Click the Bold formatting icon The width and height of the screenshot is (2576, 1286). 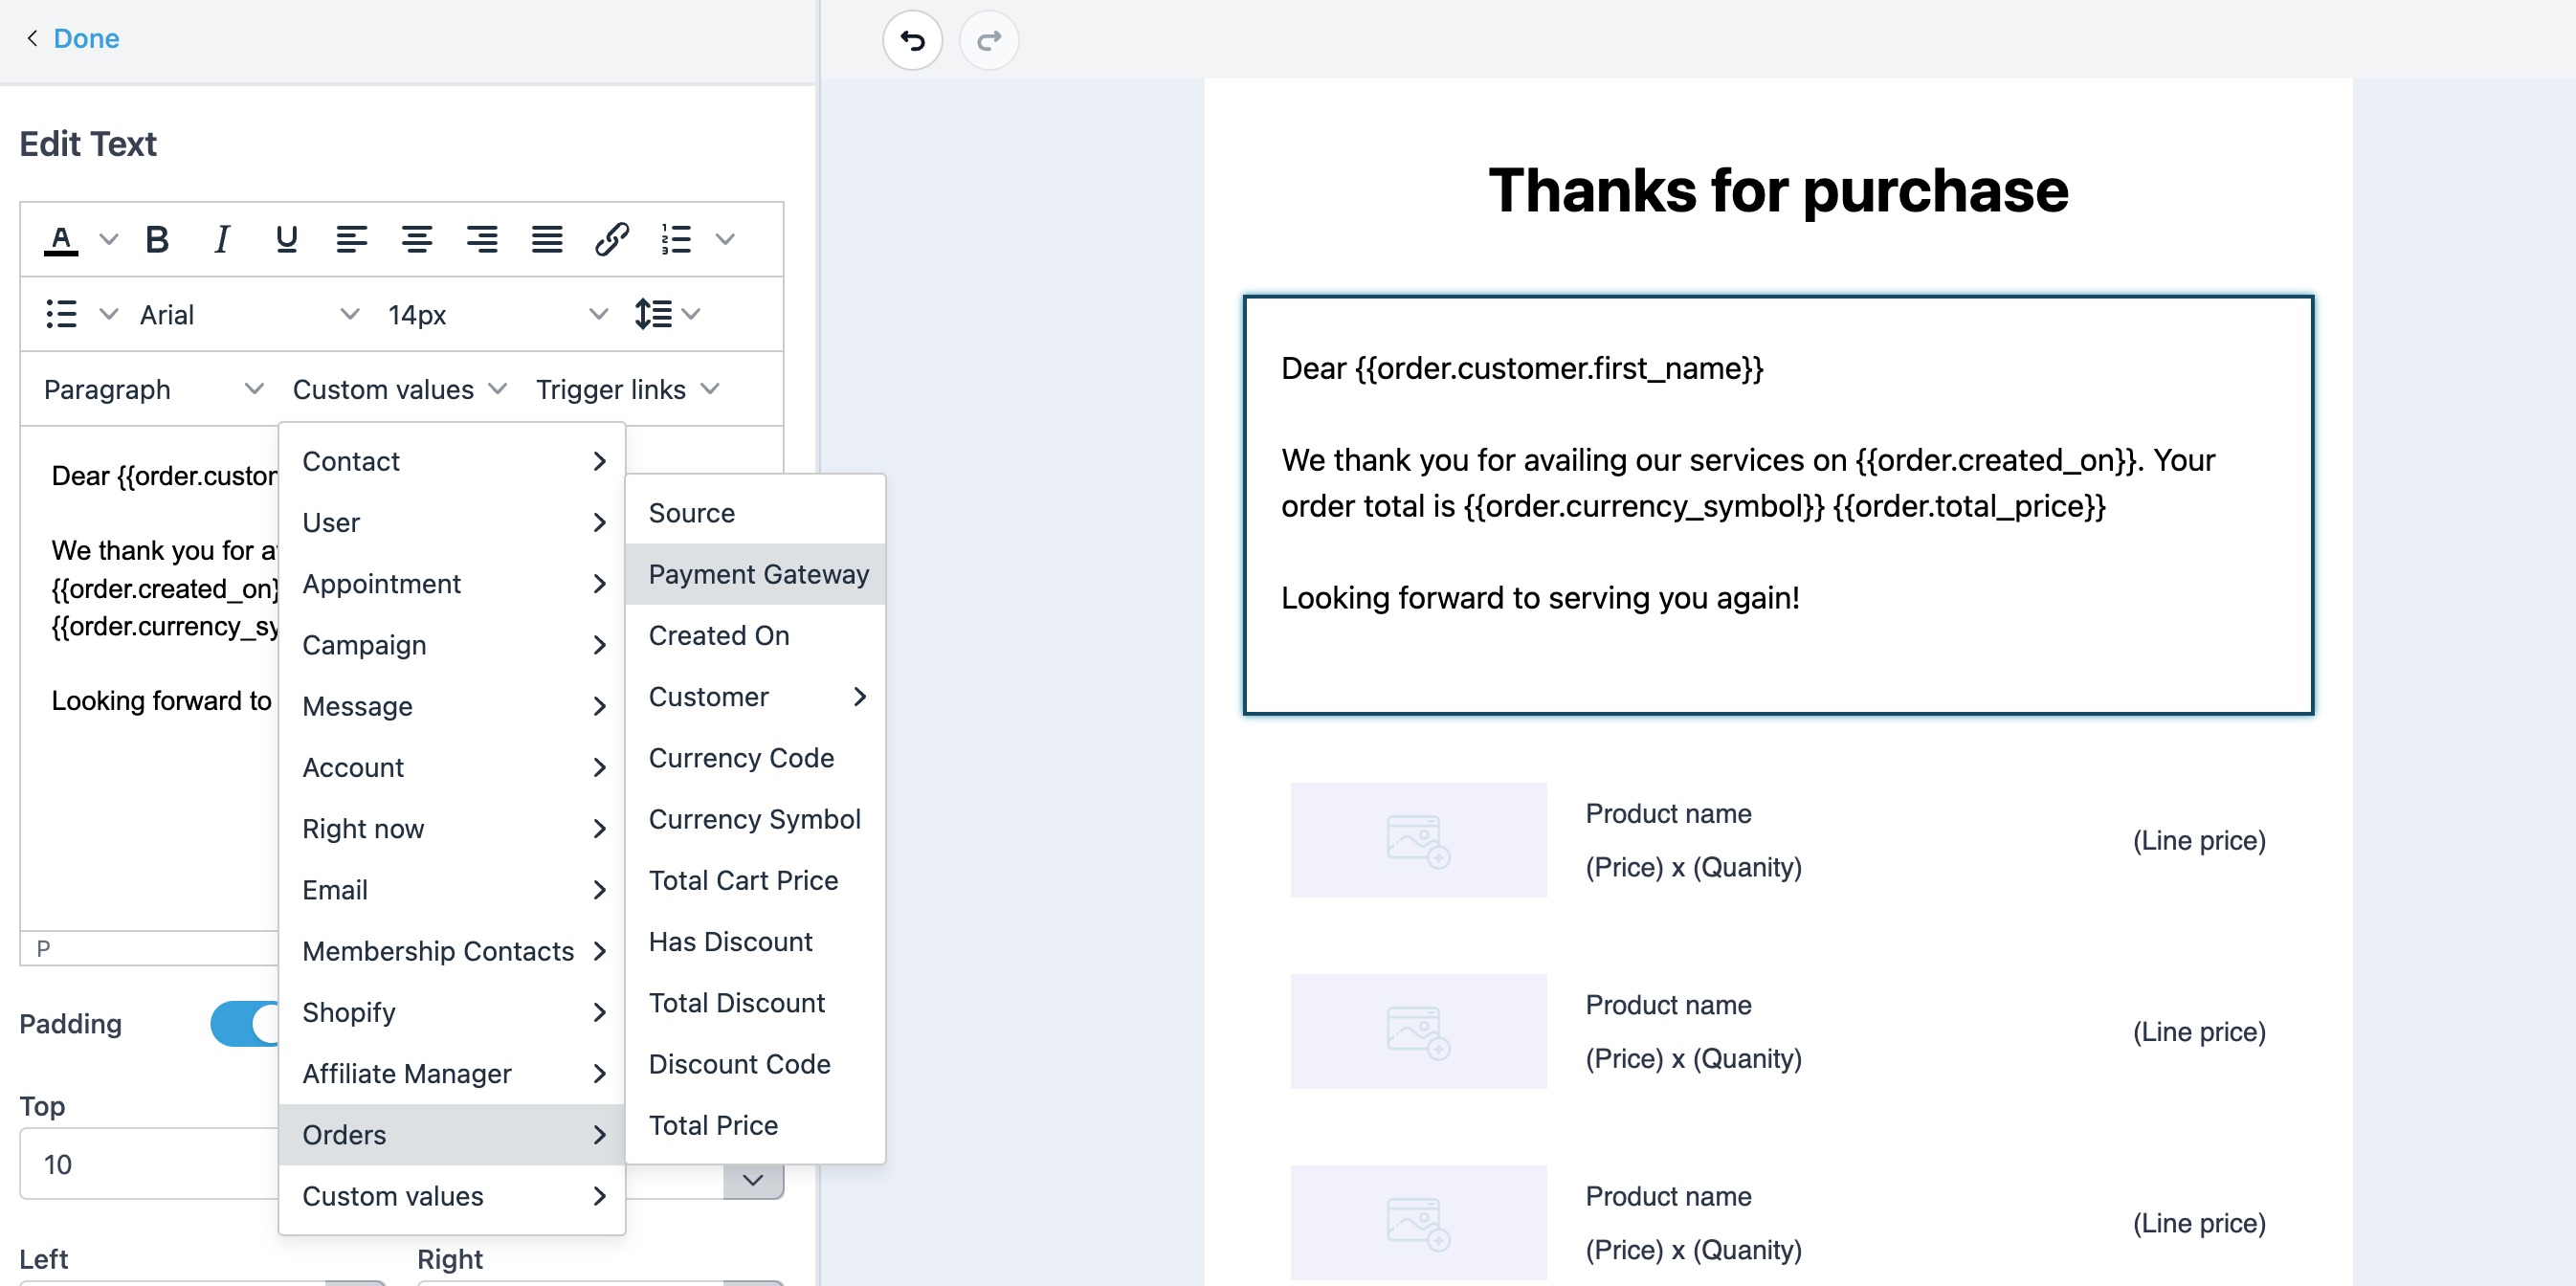[x=157, y=239]
